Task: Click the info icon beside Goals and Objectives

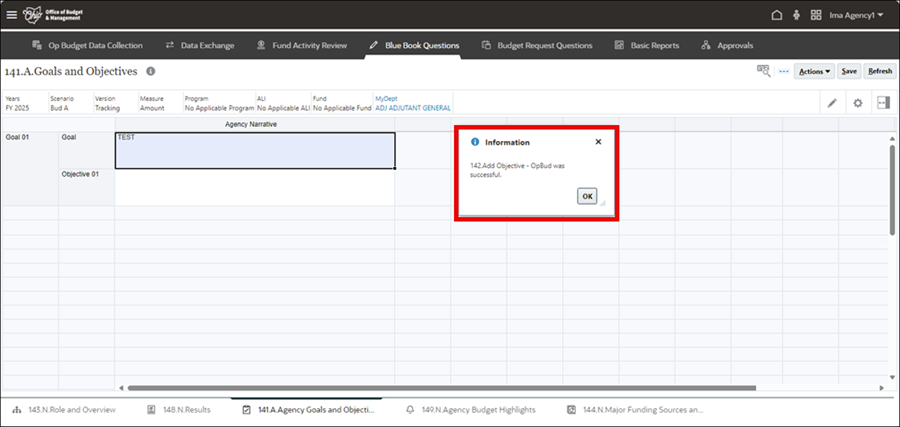Action: tap(151, 72)
